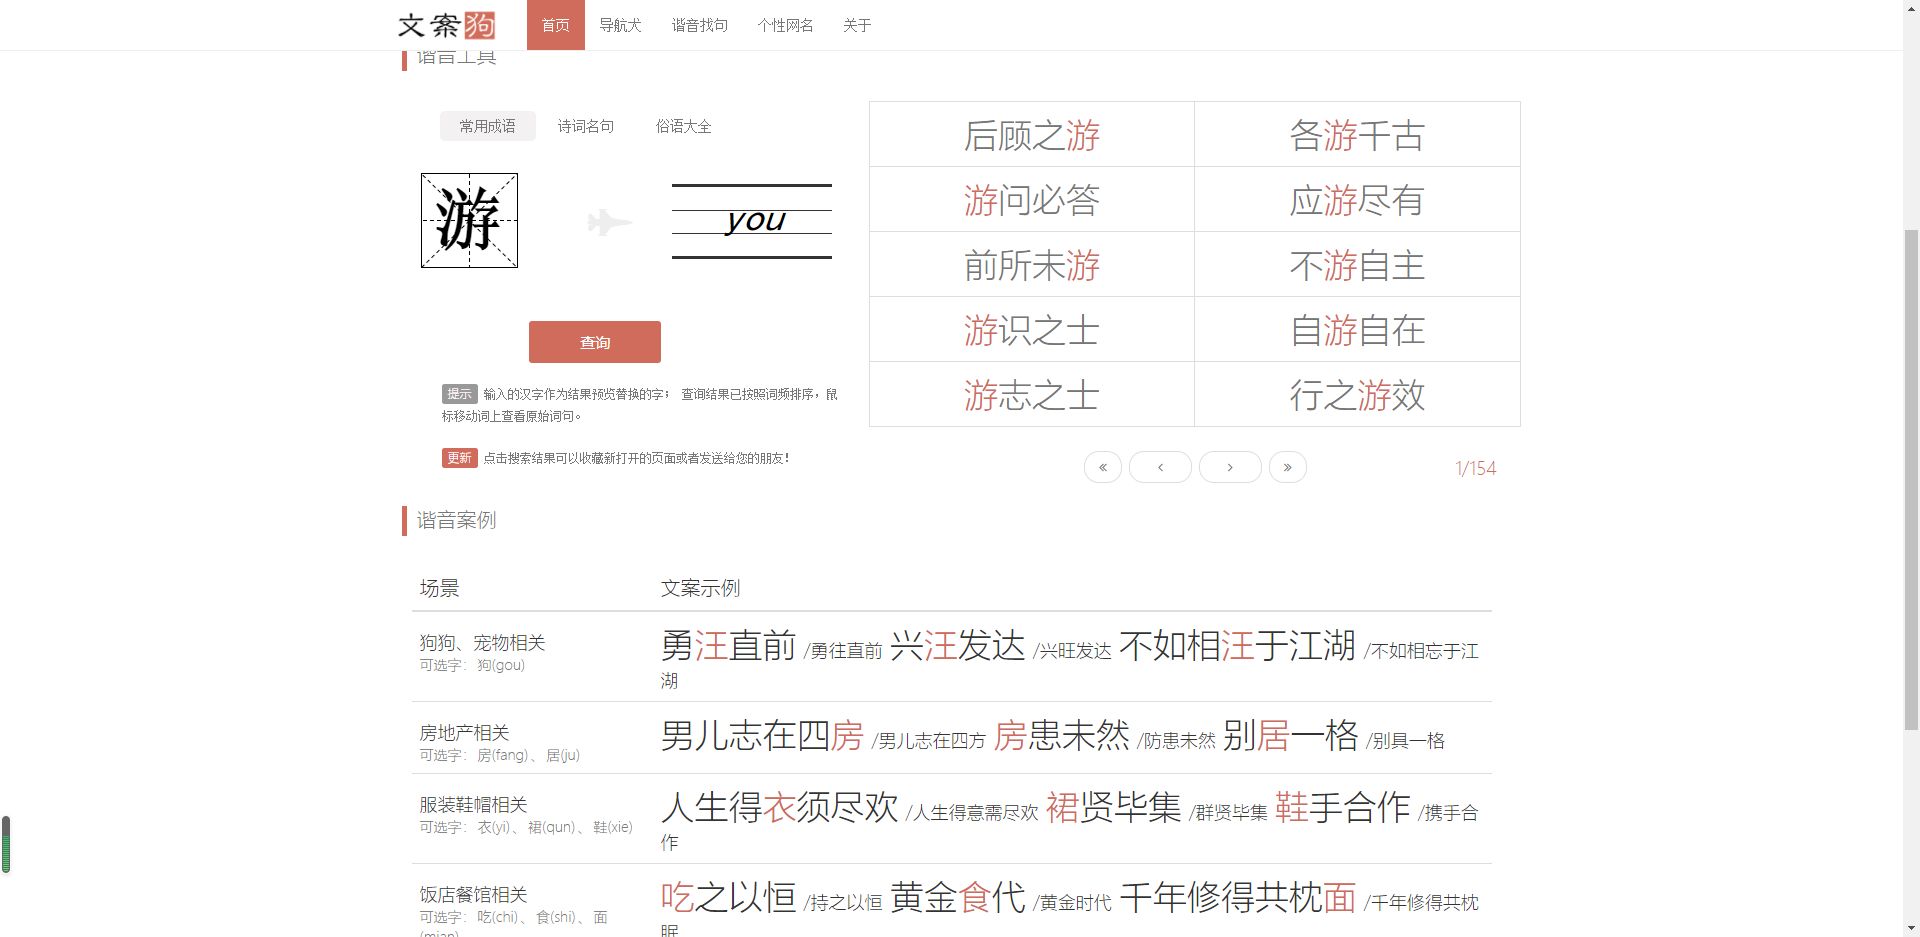Click the green floating side widget

6,844
